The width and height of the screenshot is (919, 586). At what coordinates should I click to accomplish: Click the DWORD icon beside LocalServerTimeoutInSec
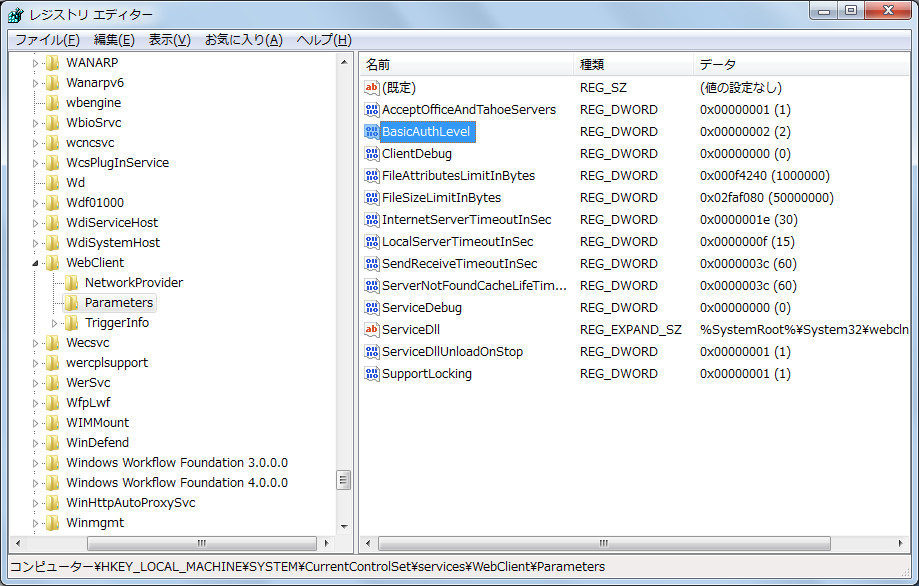(x=372, y=241)
